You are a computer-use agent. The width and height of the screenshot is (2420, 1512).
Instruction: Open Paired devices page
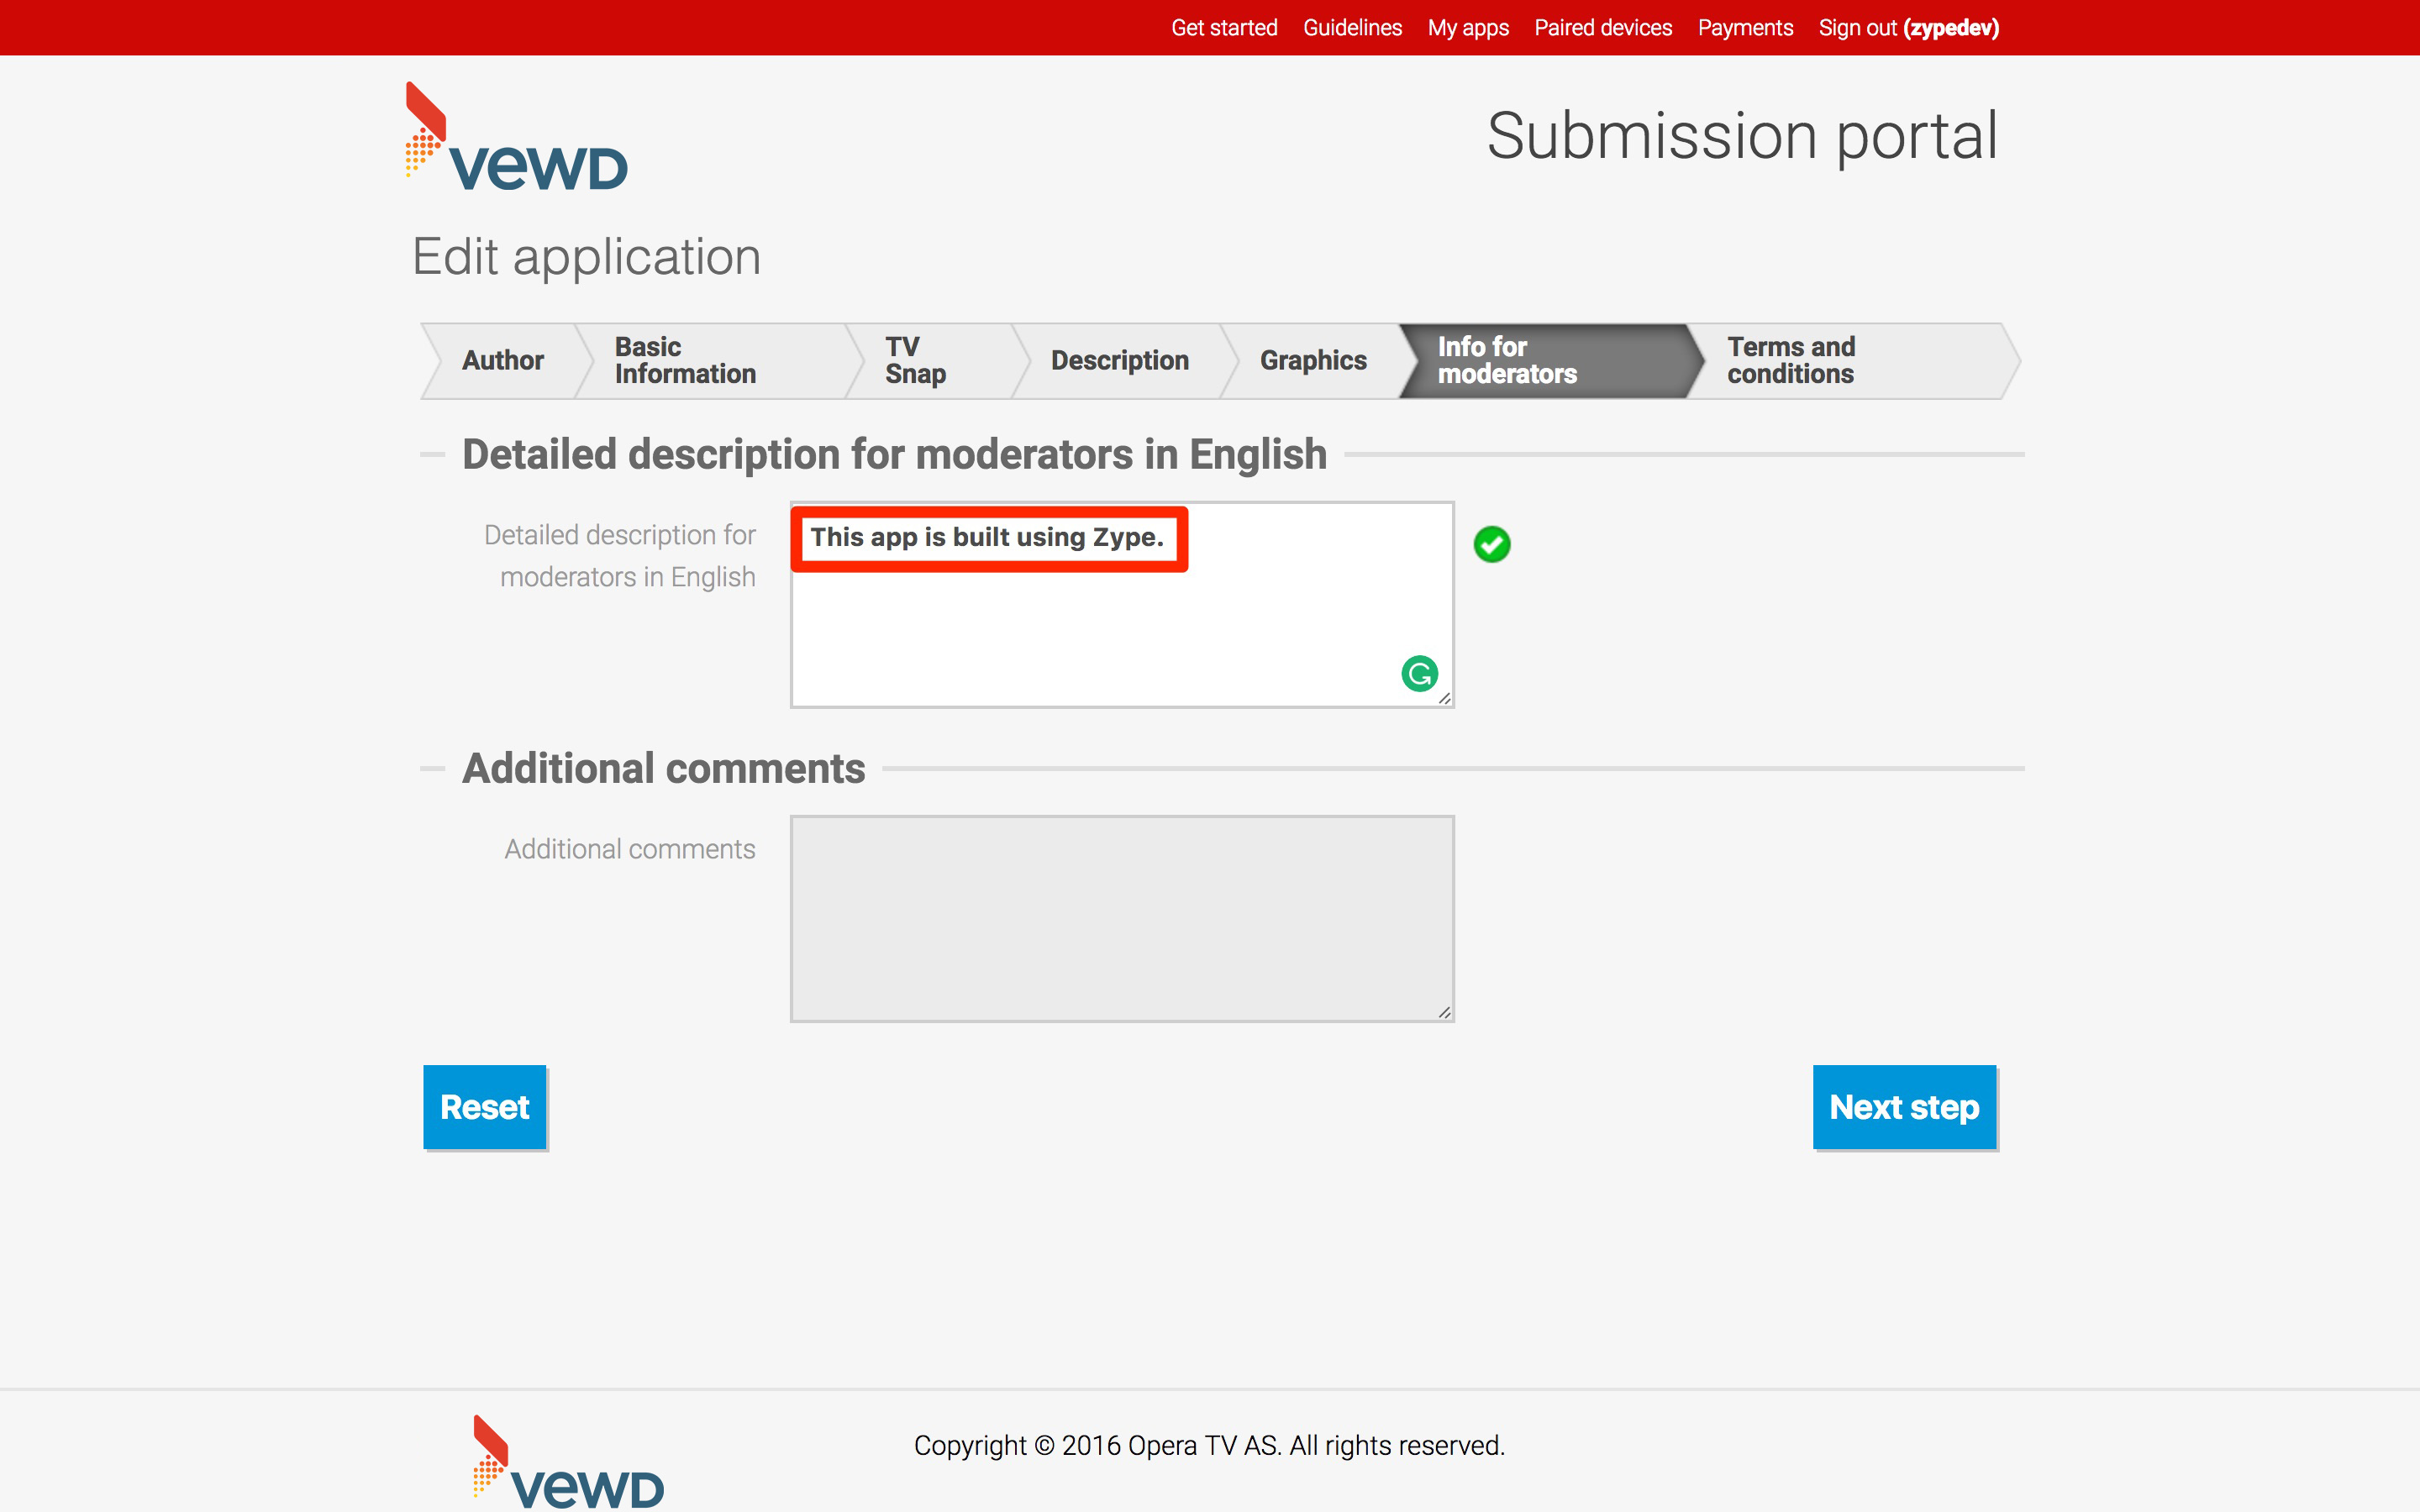(x=1603, y=28)
